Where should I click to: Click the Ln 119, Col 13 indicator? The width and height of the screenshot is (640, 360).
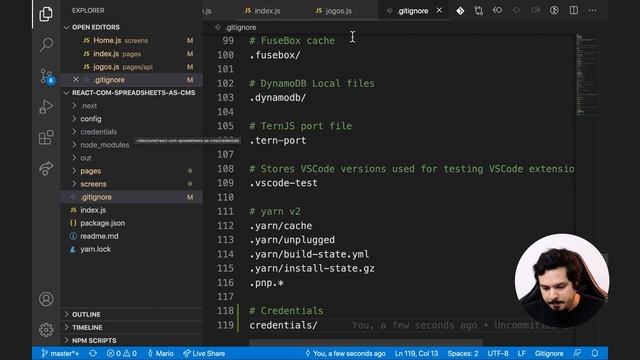(416, 353)
